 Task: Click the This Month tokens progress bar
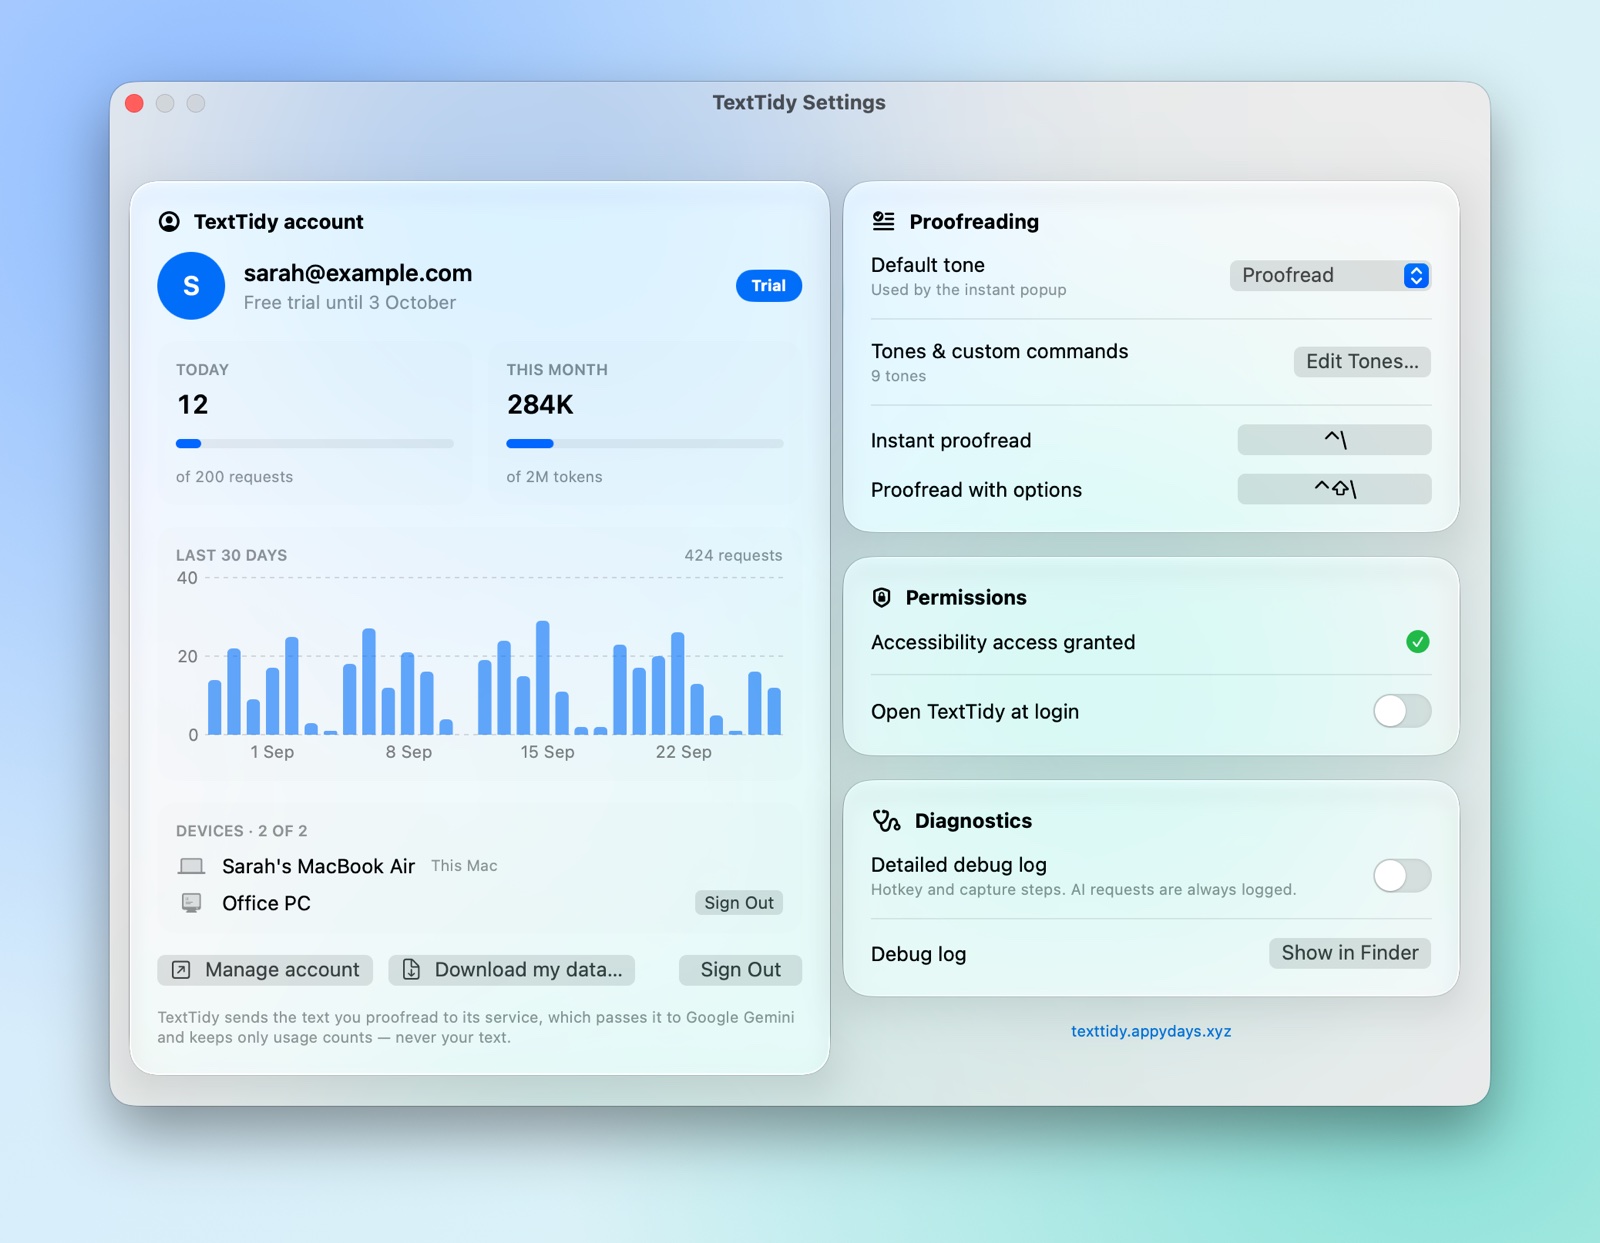pos(645,444)
